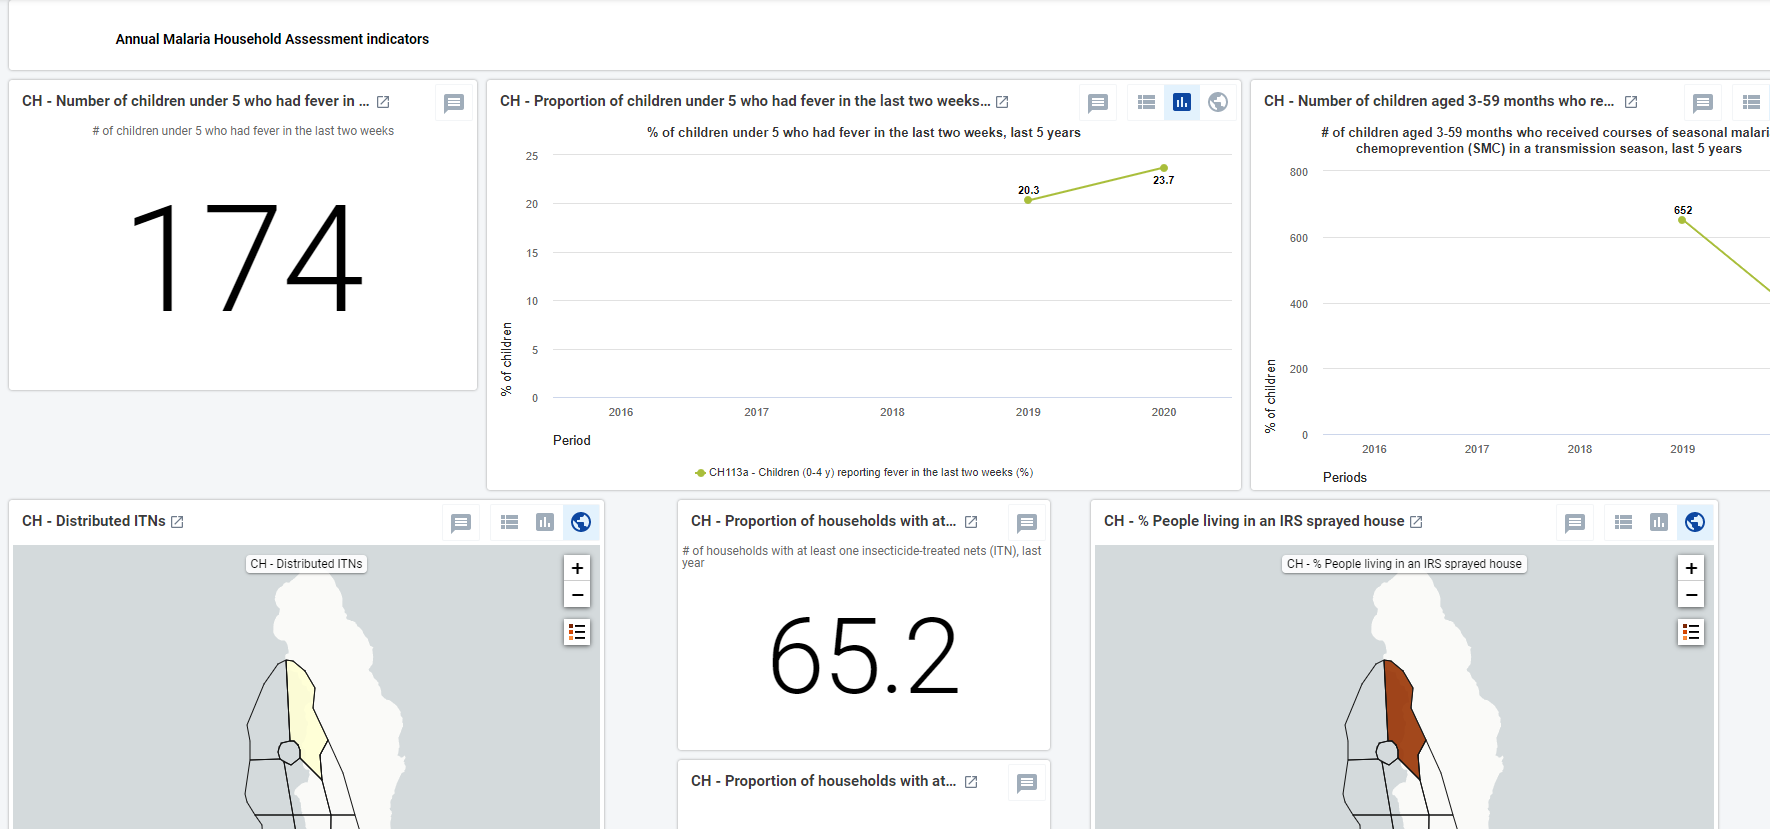Open CH - Distributed ITNs title link
This screenshot has width=1770, height=829.
[x=177, y=522]
